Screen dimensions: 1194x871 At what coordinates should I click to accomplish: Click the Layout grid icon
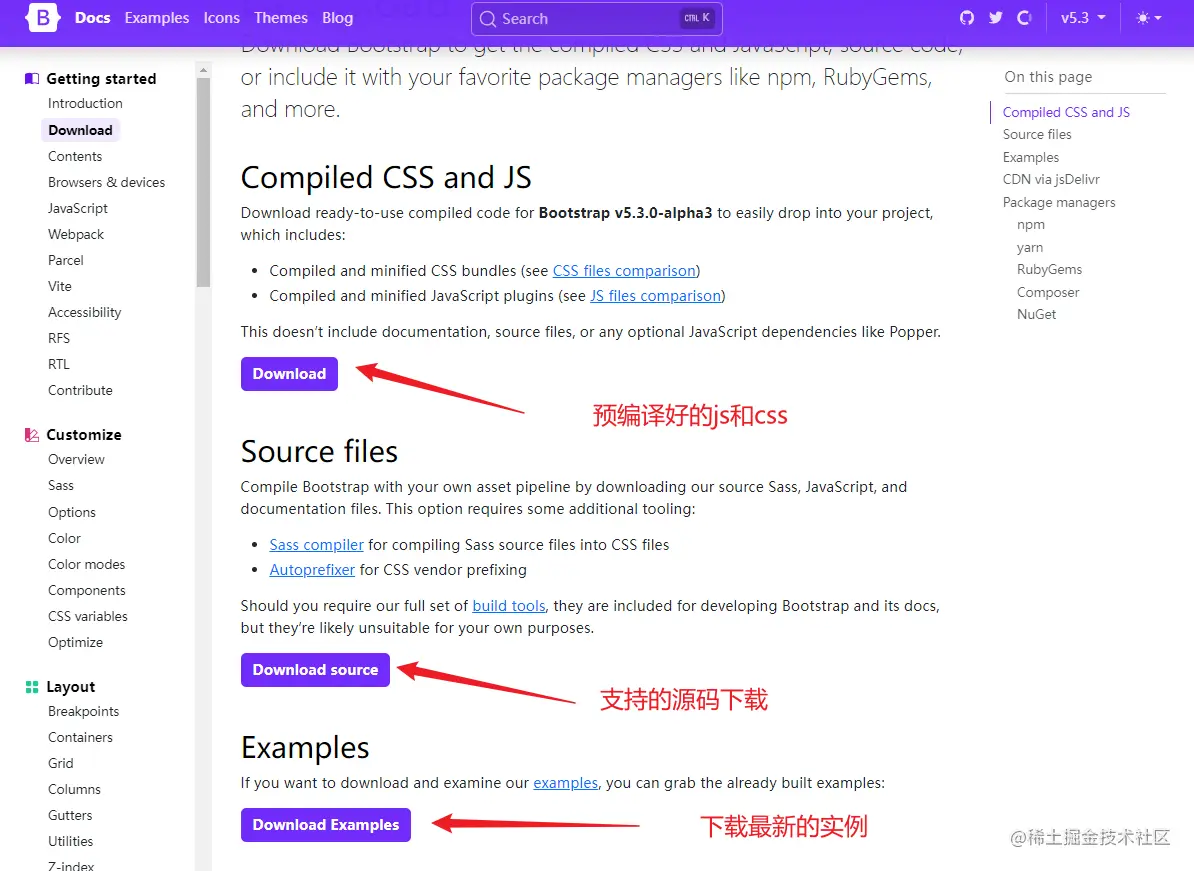point(32,687)
